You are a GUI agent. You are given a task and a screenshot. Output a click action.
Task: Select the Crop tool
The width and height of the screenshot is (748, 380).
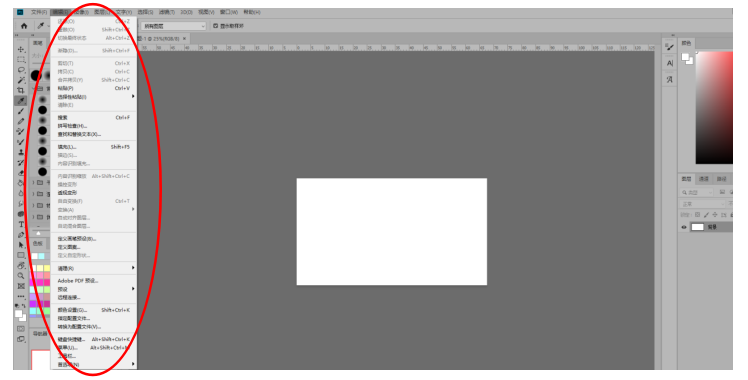(x=21, y=90)
